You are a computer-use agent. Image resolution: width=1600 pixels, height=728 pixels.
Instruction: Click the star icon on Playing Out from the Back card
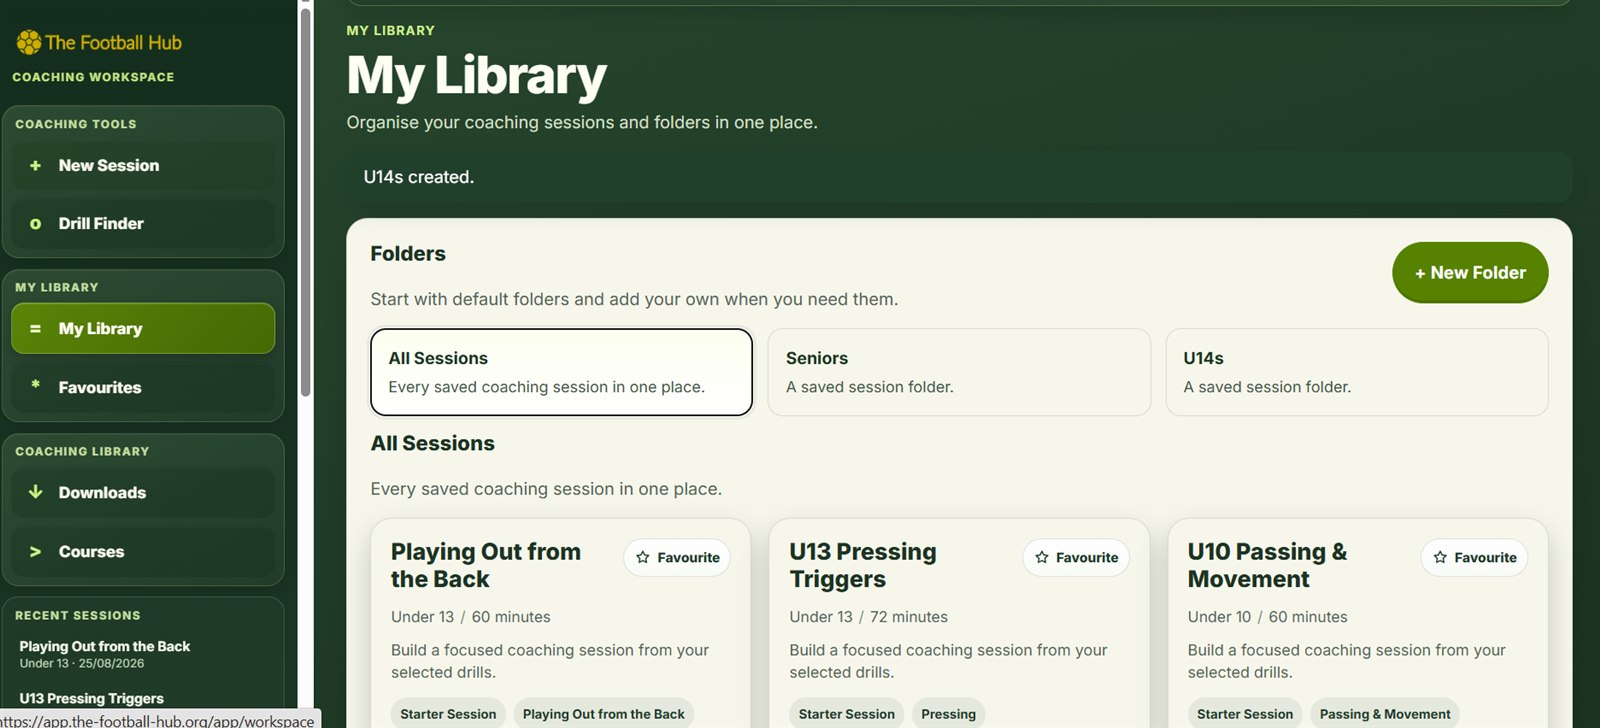pyautogui.click(x=643, y=557)
